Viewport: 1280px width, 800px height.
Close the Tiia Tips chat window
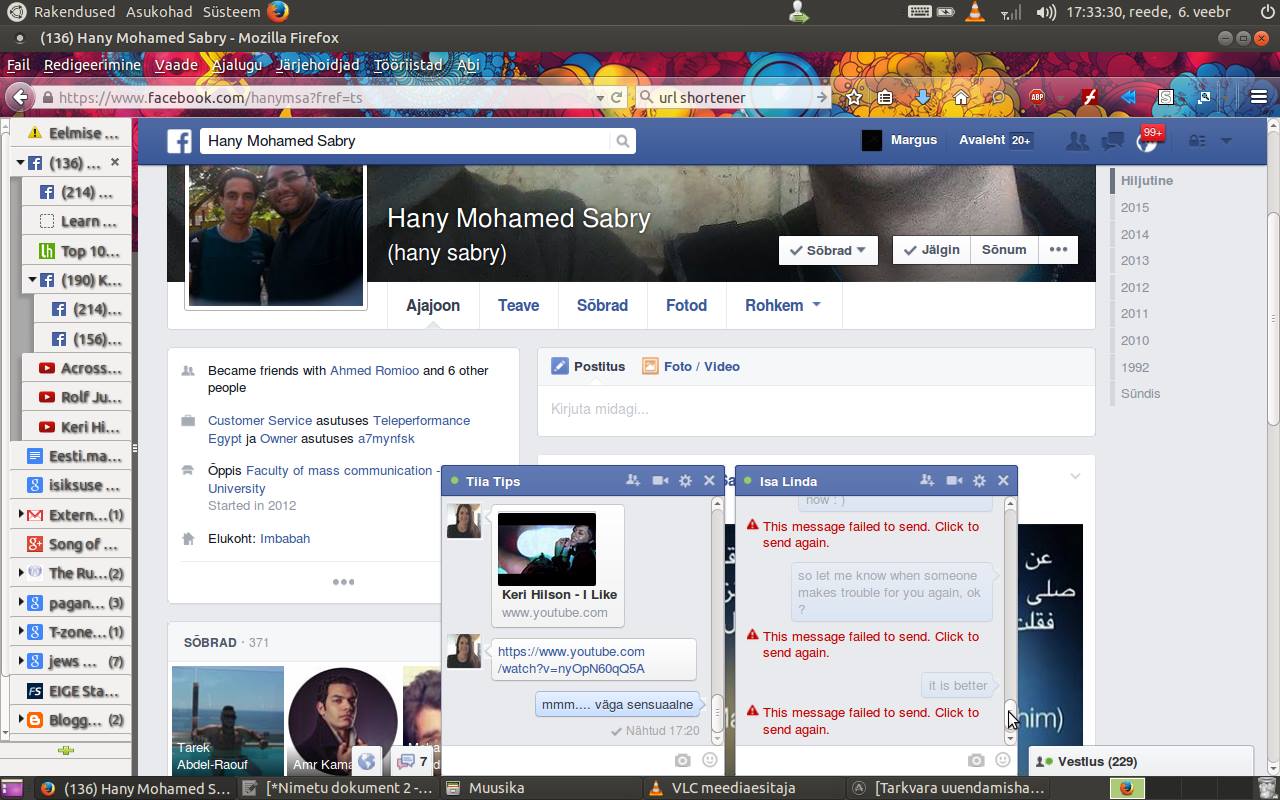pyautogui.click(x=709, y=481)
